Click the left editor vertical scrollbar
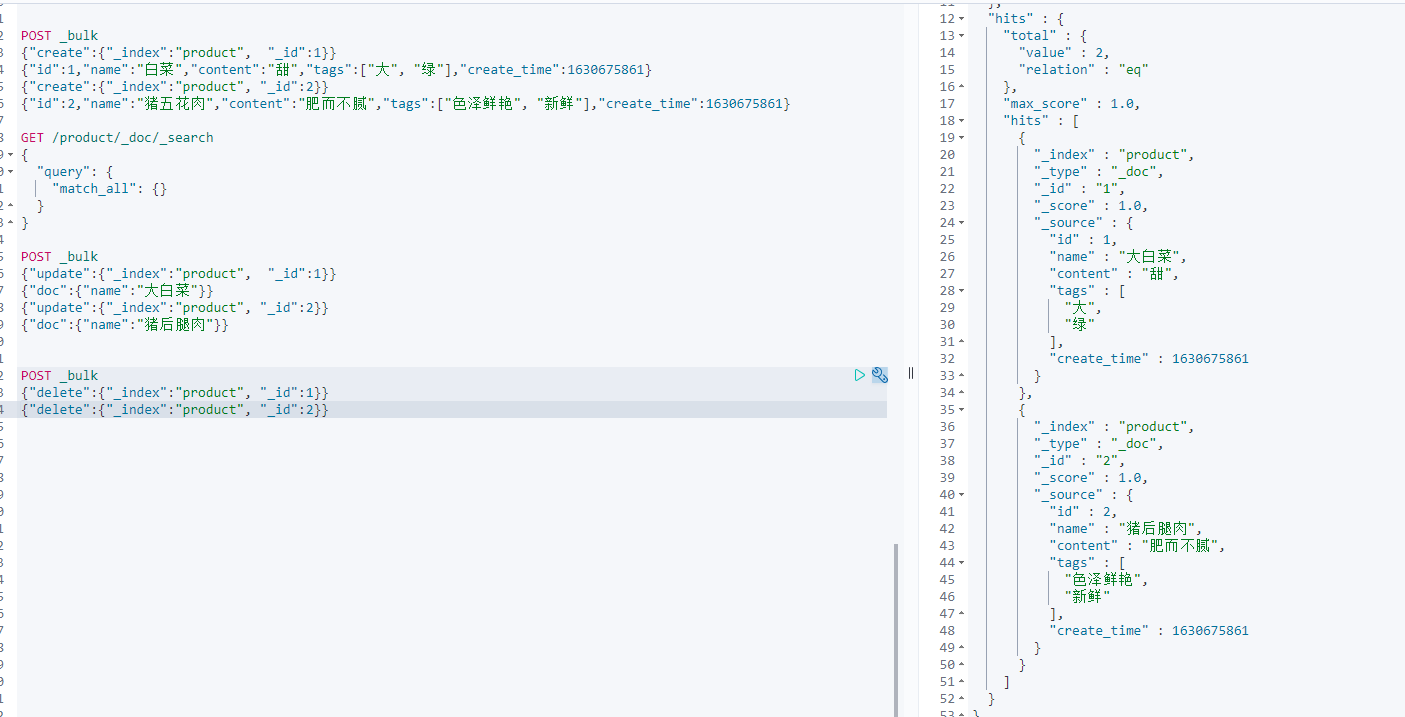The width and height of the screenshot is (1405, 717). pyautogui.click(x=895, y=630)
